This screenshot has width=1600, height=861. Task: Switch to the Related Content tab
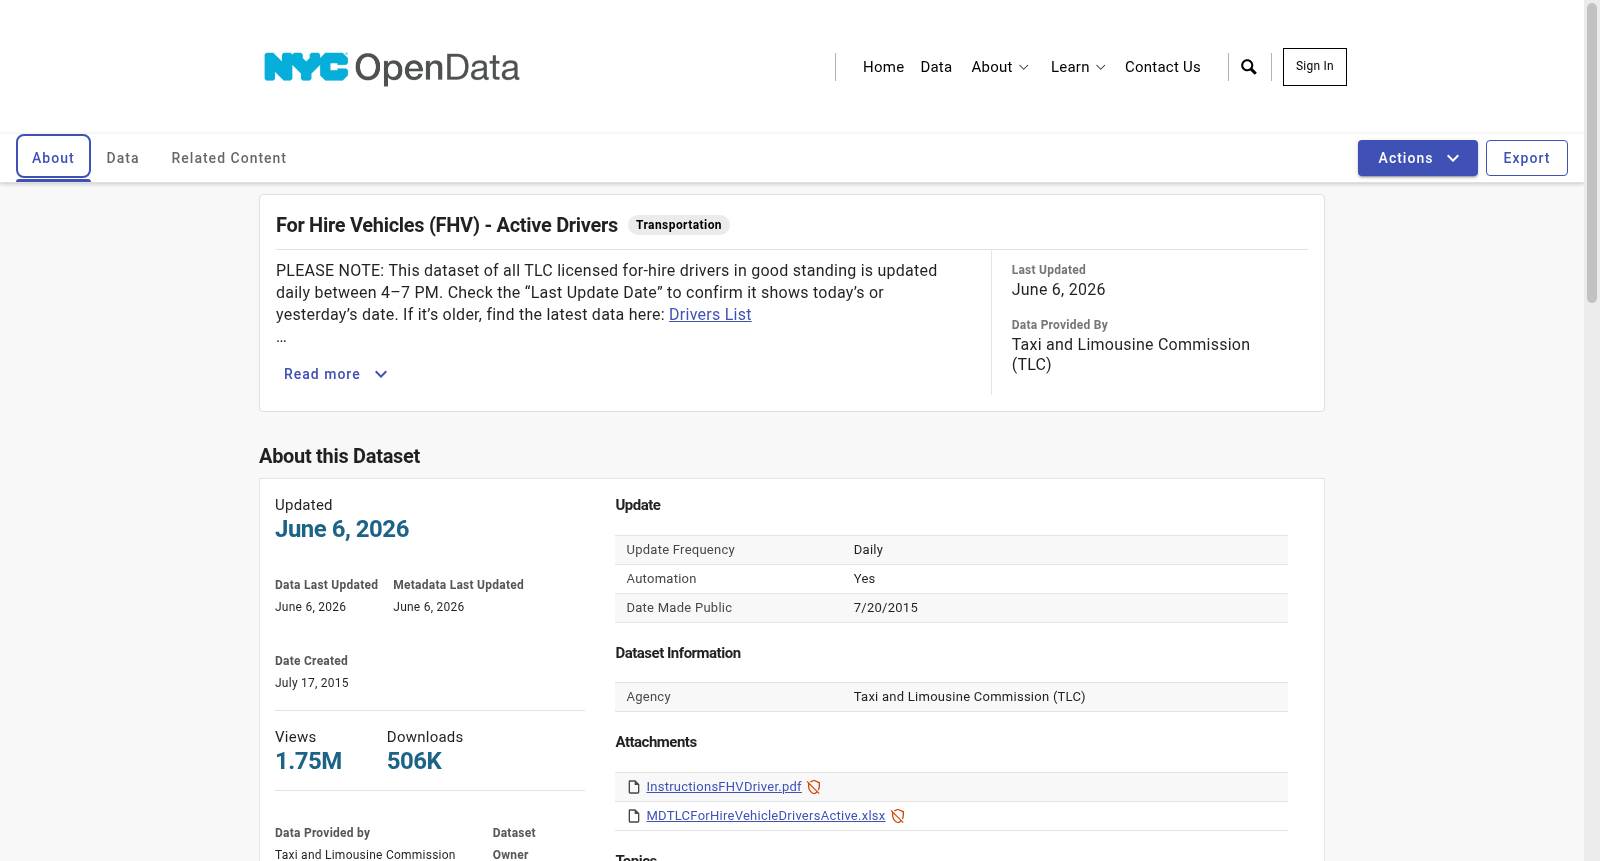click(229, 158)
